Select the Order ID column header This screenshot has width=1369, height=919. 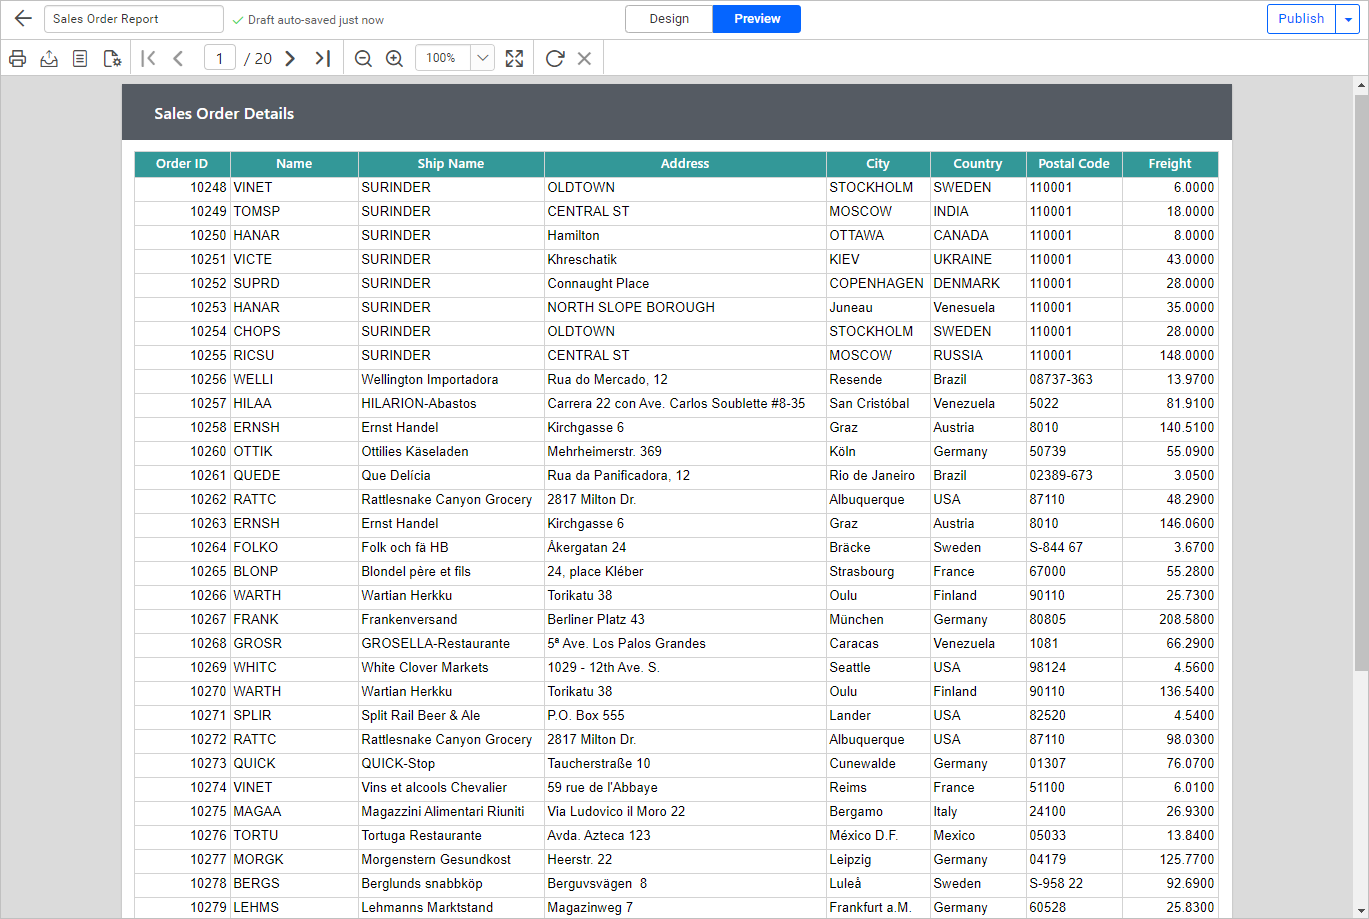tap(181, 163)
